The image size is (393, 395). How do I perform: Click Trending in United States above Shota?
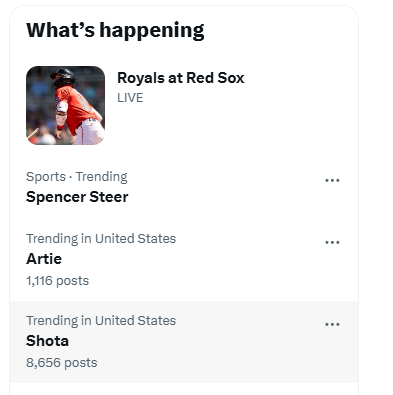(x=101, y=321)
